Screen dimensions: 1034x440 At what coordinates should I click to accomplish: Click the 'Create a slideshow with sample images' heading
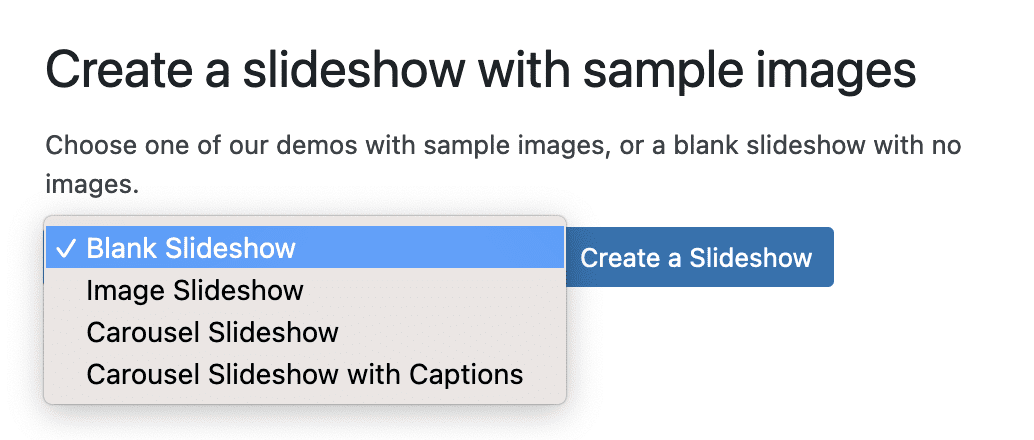coord(481,71)
